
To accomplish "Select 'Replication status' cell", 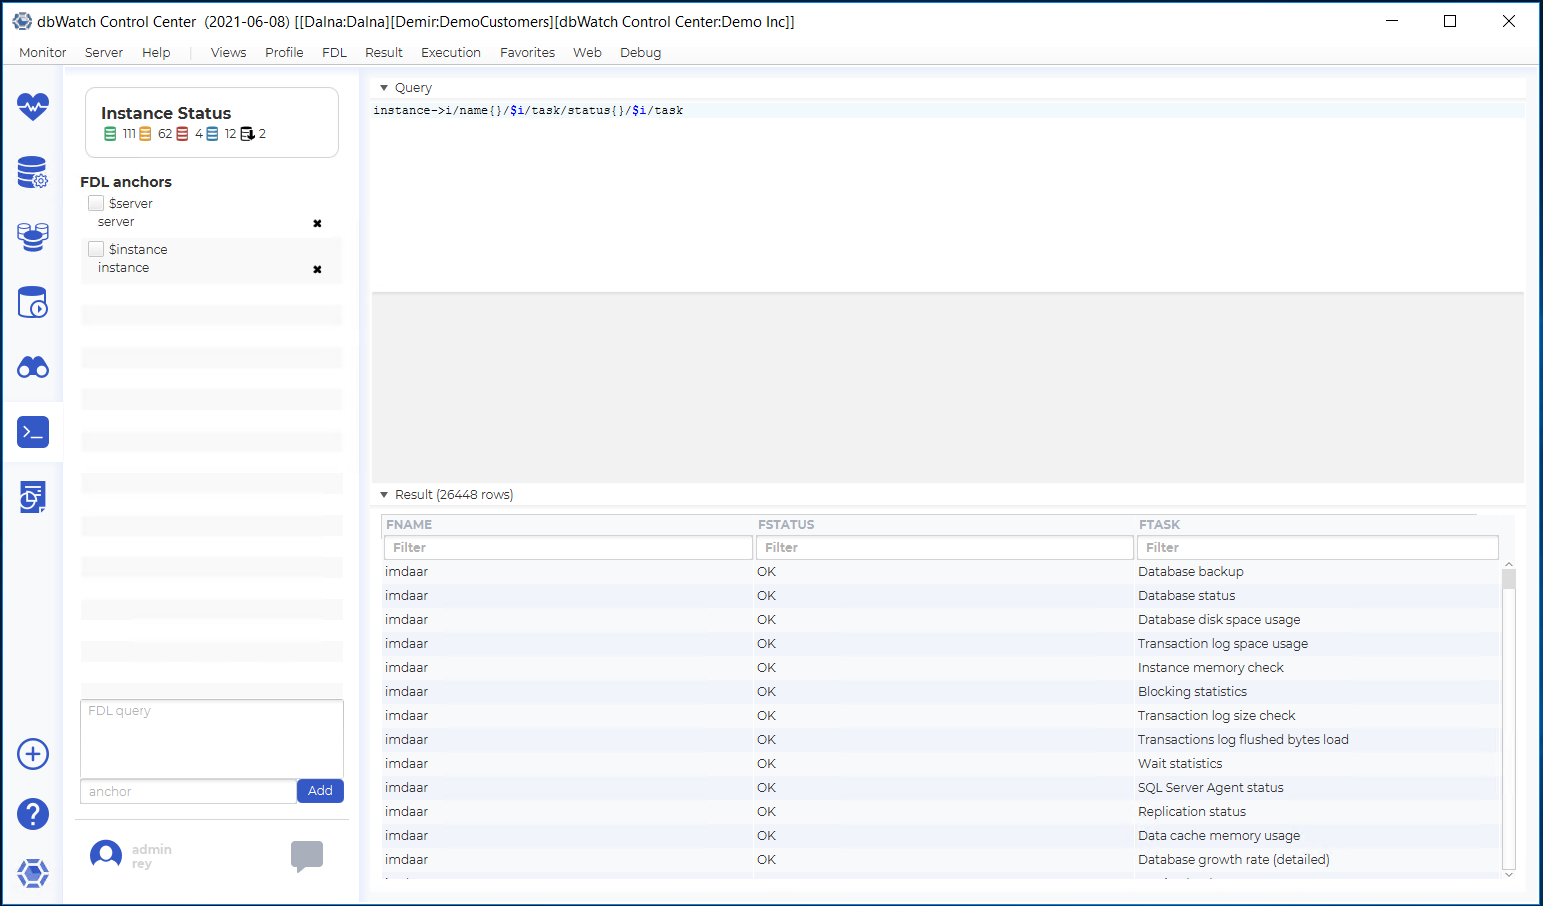I will [x=1192, y=812].
